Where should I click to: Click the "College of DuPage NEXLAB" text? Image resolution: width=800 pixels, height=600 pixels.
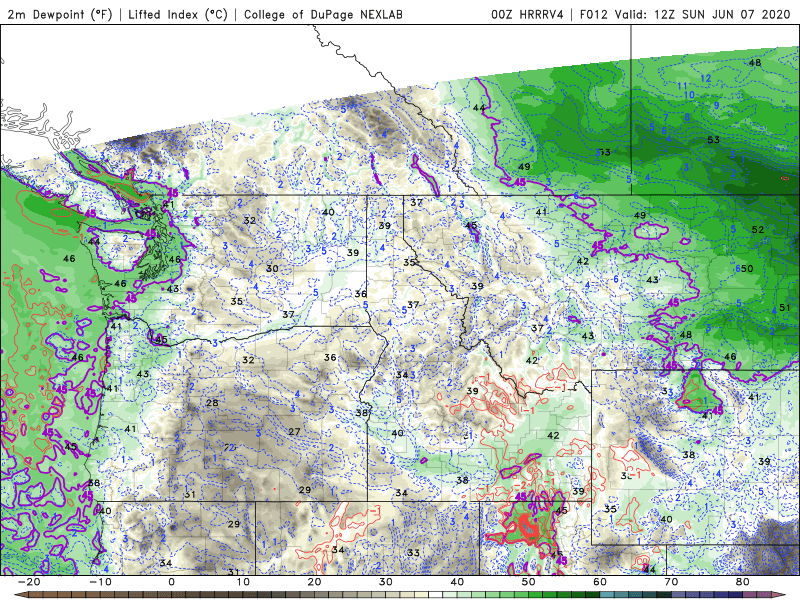[323, 14]
